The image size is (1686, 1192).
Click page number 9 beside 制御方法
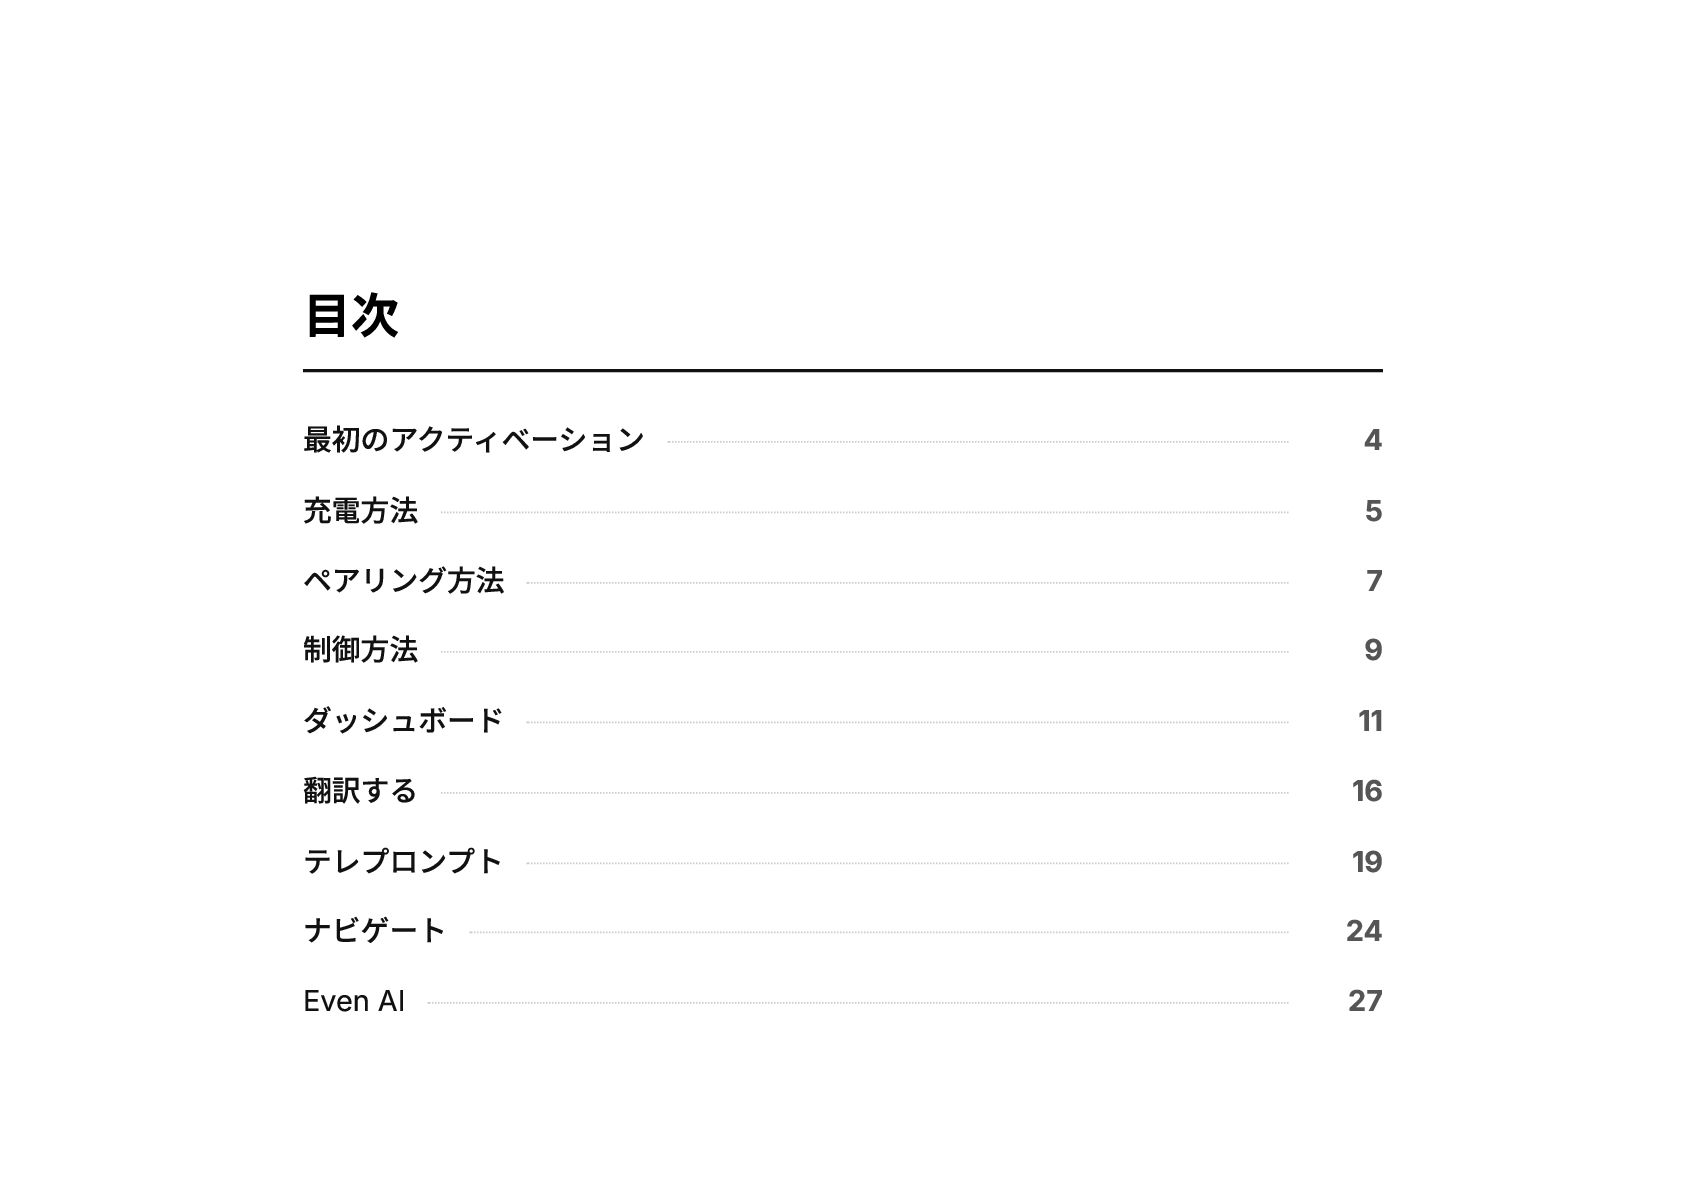pos(1373,650)
